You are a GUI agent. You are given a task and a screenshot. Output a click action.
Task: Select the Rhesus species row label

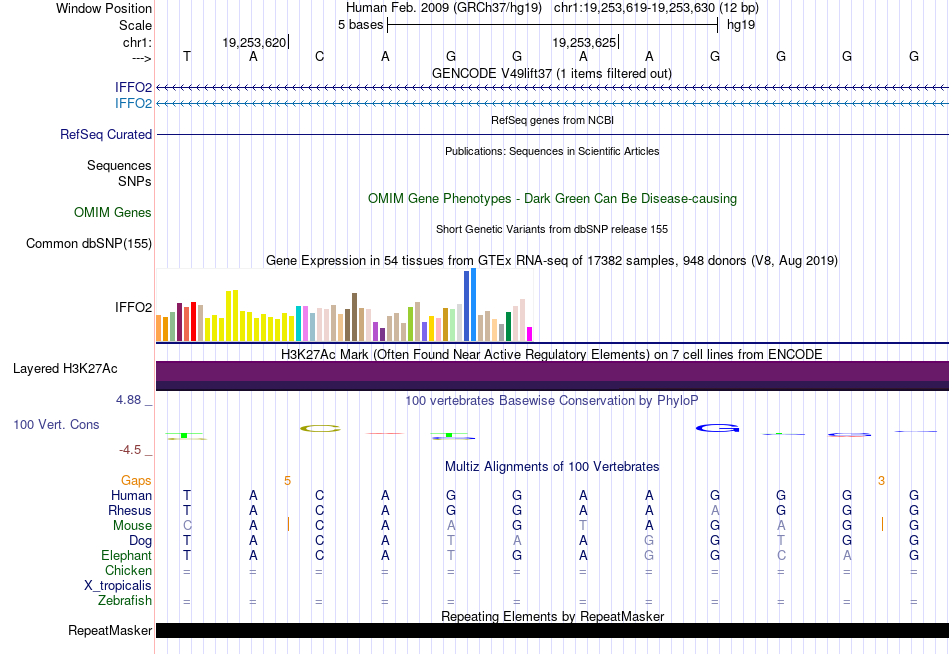point(130,510)
